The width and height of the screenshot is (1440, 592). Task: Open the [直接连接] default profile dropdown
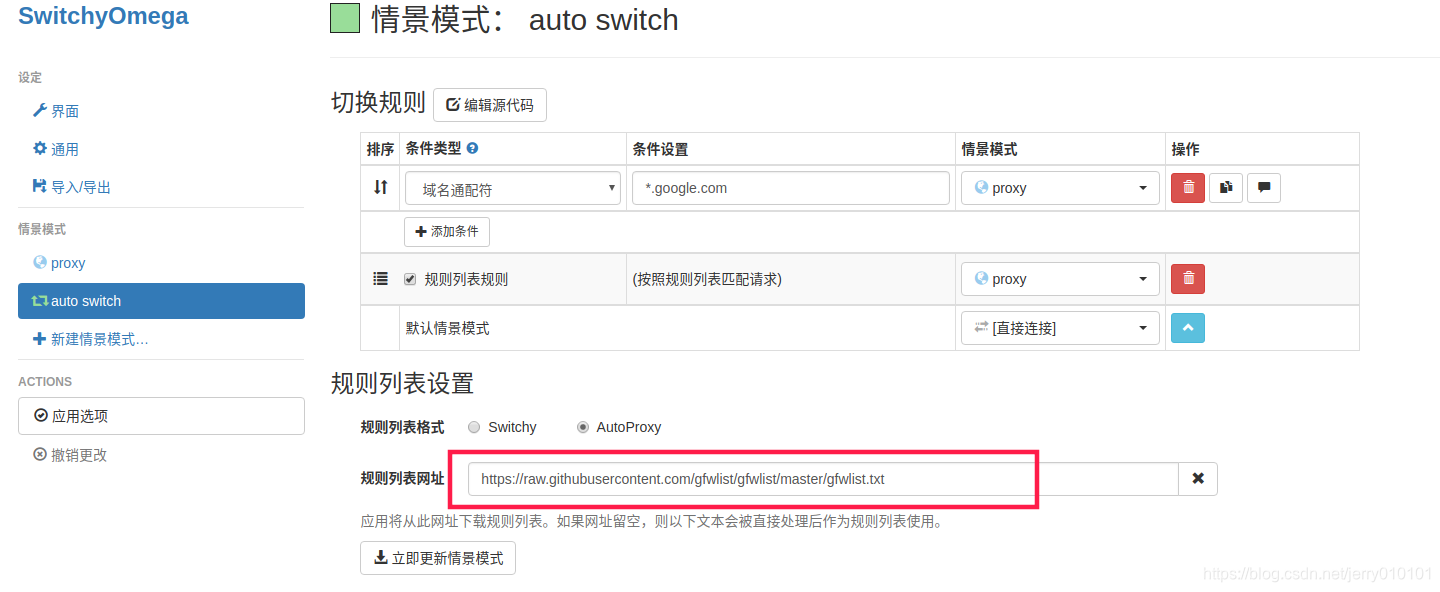[x=1060, y=328]
